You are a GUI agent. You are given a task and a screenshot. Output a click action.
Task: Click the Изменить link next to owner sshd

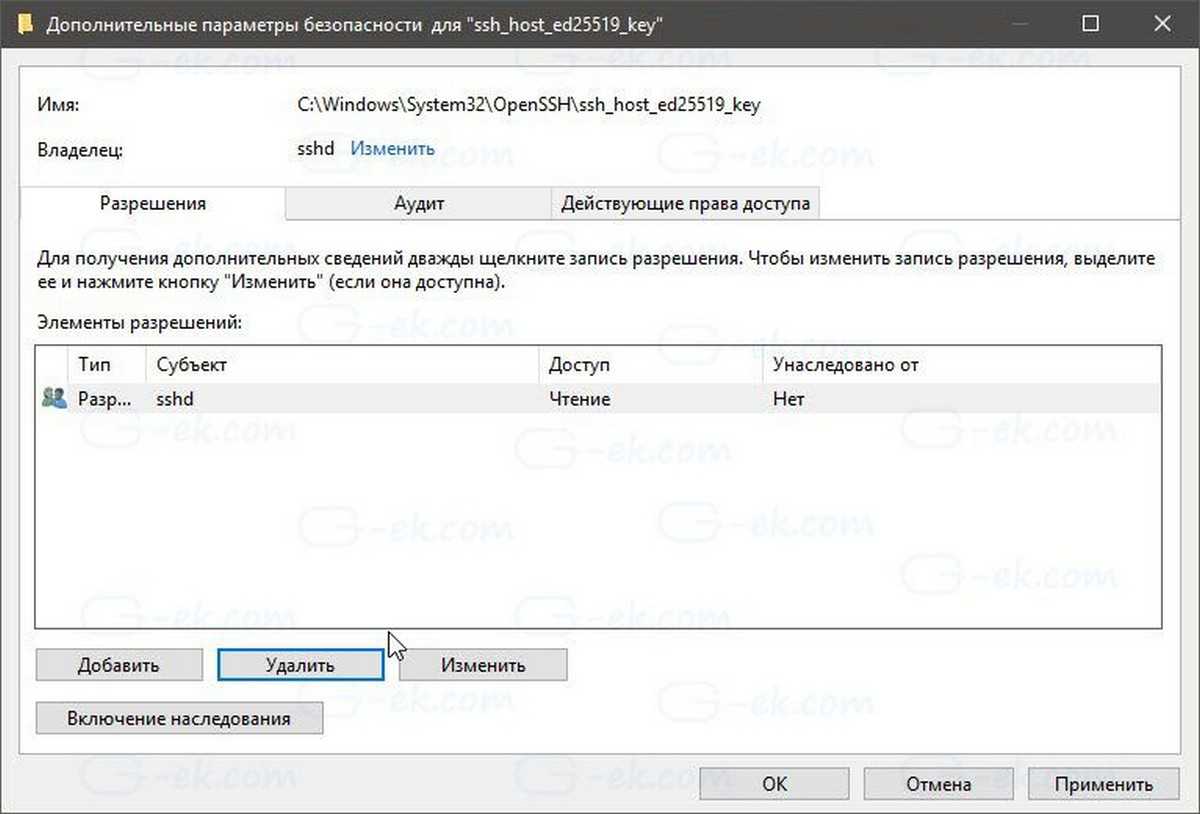tap(392, 149)
